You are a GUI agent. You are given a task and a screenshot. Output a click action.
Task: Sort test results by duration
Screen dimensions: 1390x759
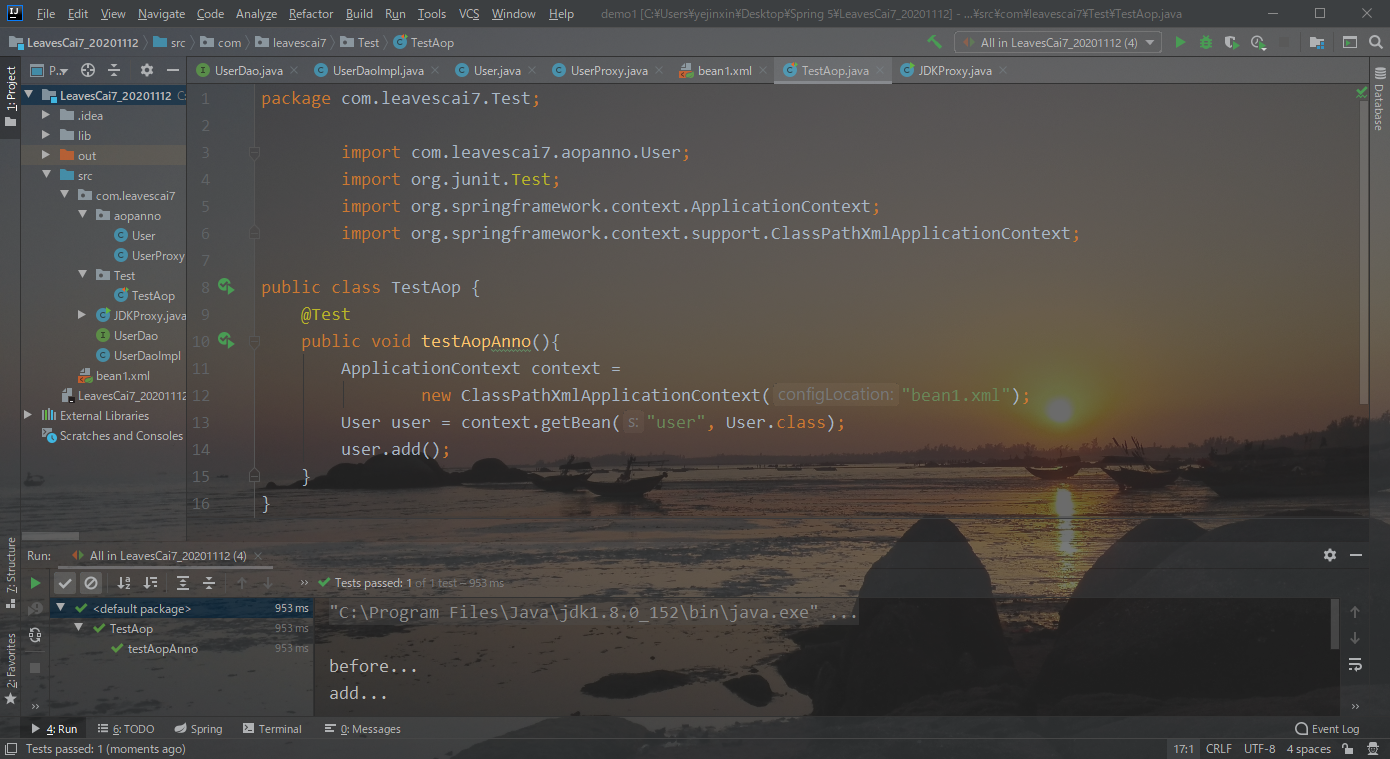(150, 582)
